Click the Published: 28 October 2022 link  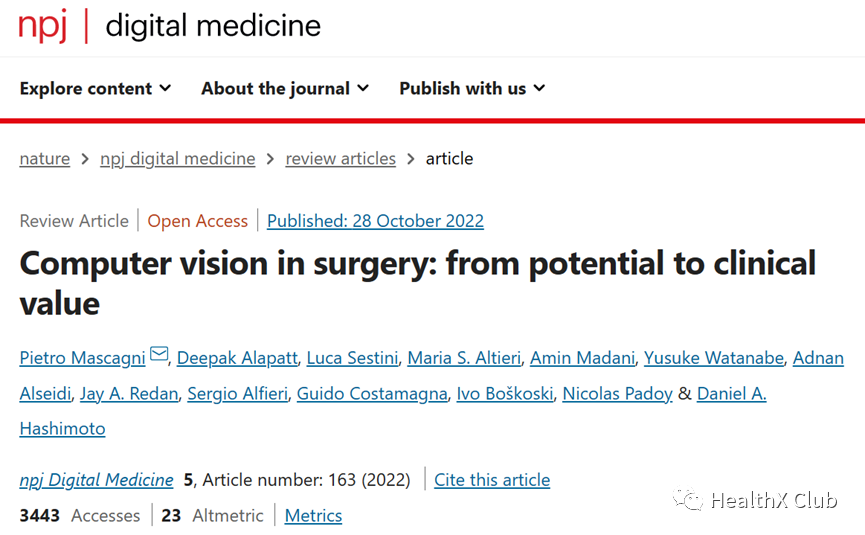click(375, 221)
